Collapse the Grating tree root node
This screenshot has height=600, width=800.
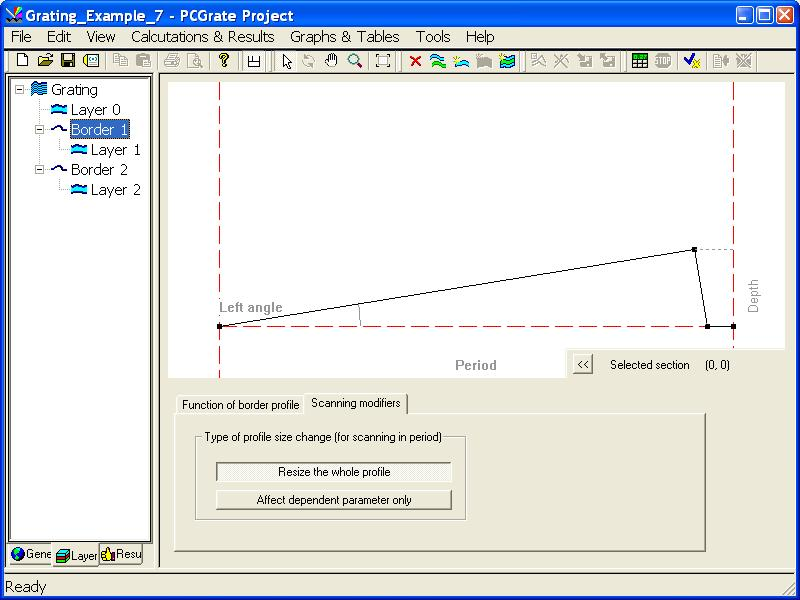click(20, 89)
